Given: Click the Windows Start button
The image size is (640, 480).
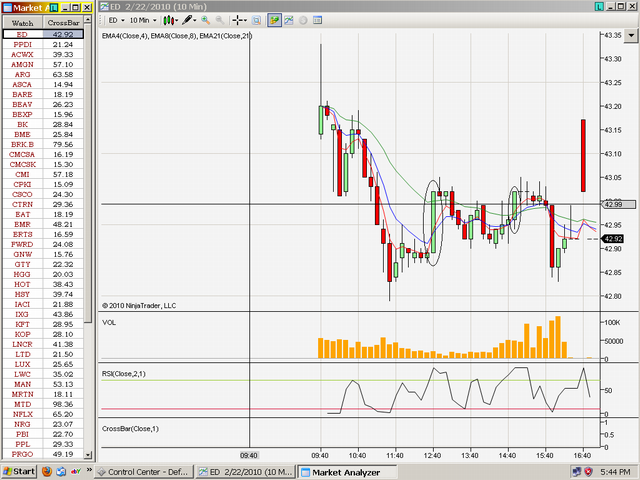Looking at the screenshot, I should point(18,471).
